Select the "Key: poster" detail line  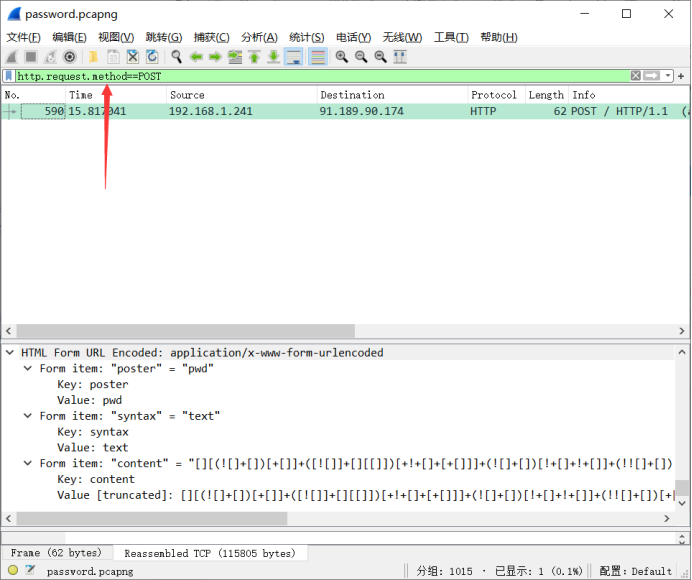93,384
